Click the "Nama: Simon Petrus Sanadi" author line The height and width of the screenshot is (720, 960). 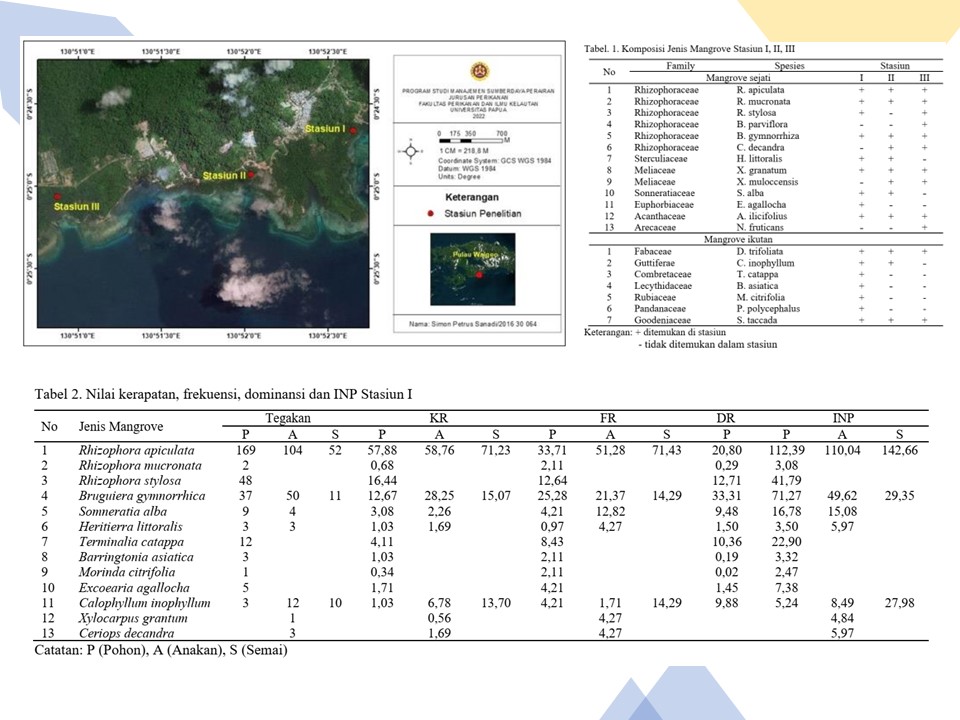point(473,324)
